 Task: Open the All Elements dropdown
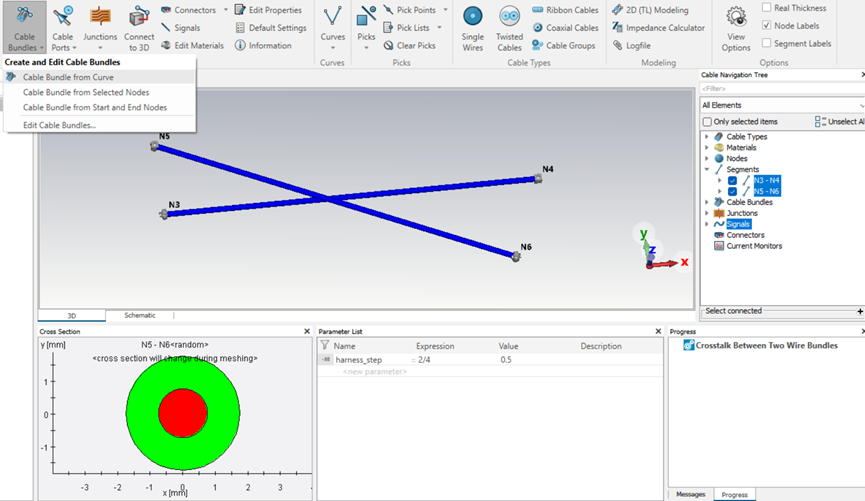pos(782,105)
